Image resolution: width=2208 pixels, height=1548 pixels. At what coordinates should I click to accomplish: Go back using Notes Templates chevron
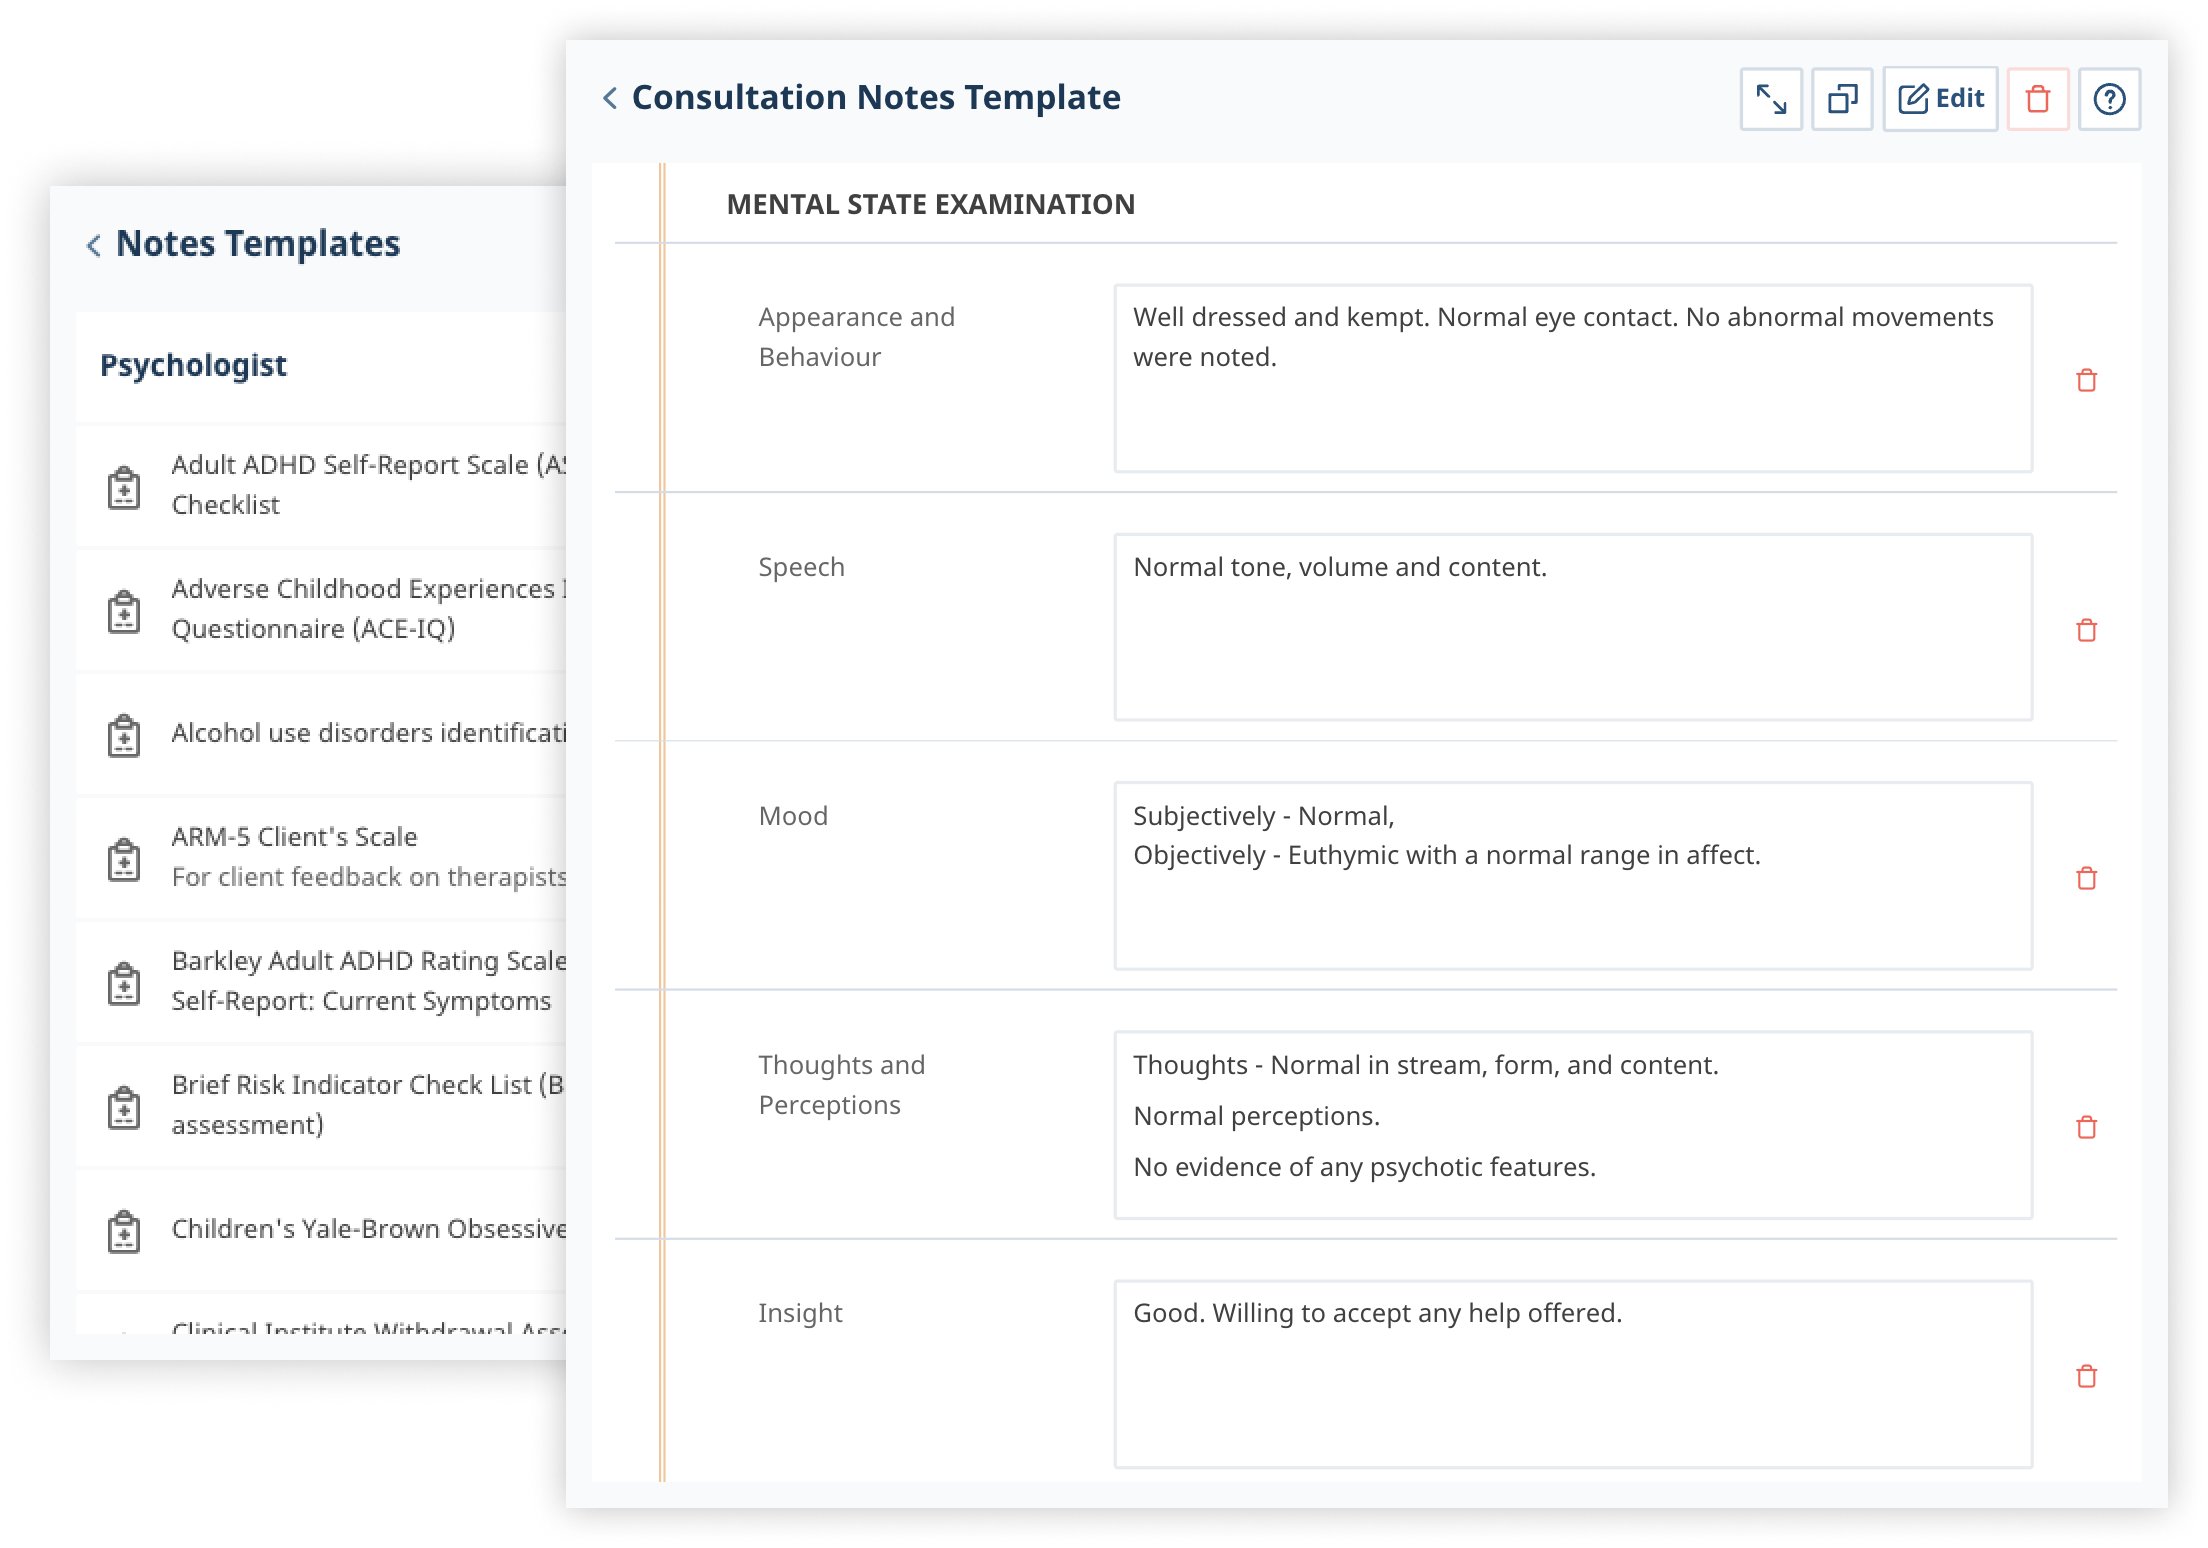point(94,245)
